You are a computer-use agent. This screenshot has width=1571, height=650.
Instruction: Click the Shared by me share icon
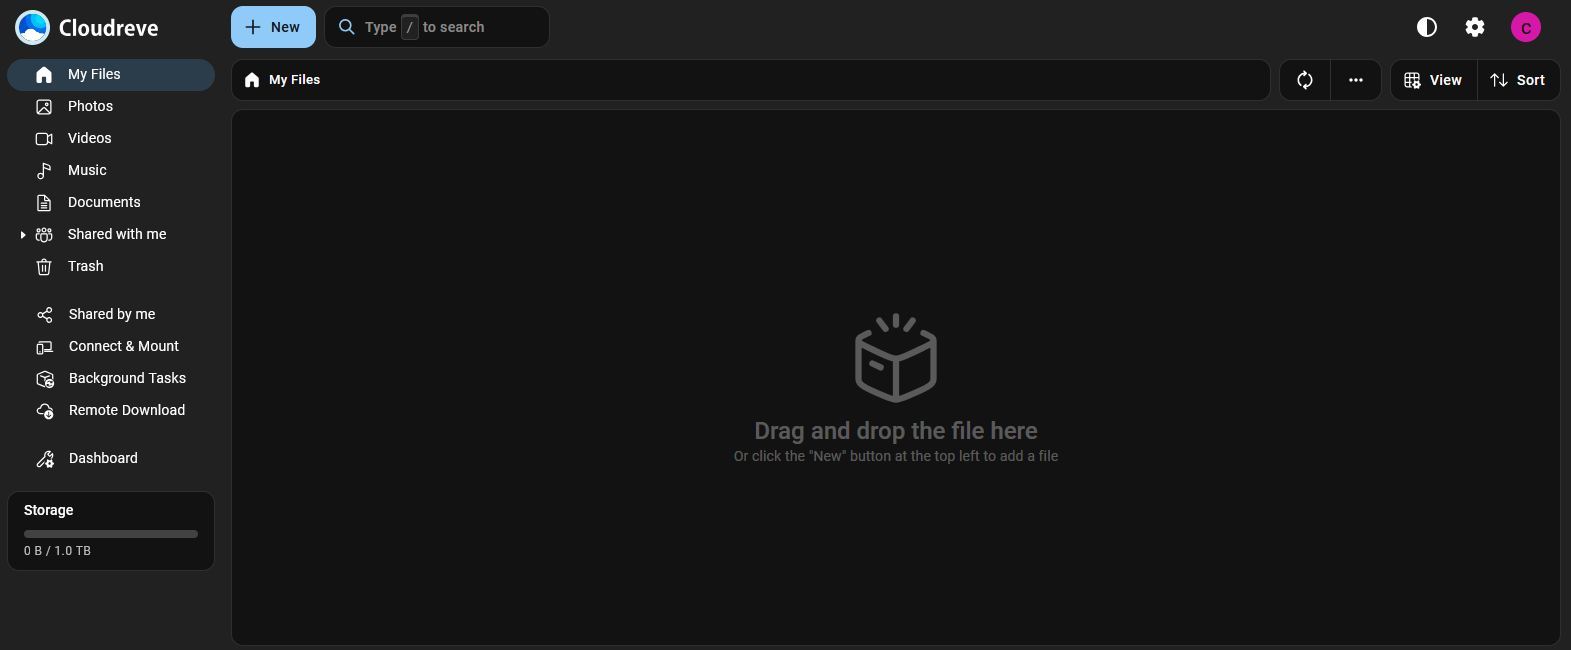pyautogui.click(x=44, y=315)
